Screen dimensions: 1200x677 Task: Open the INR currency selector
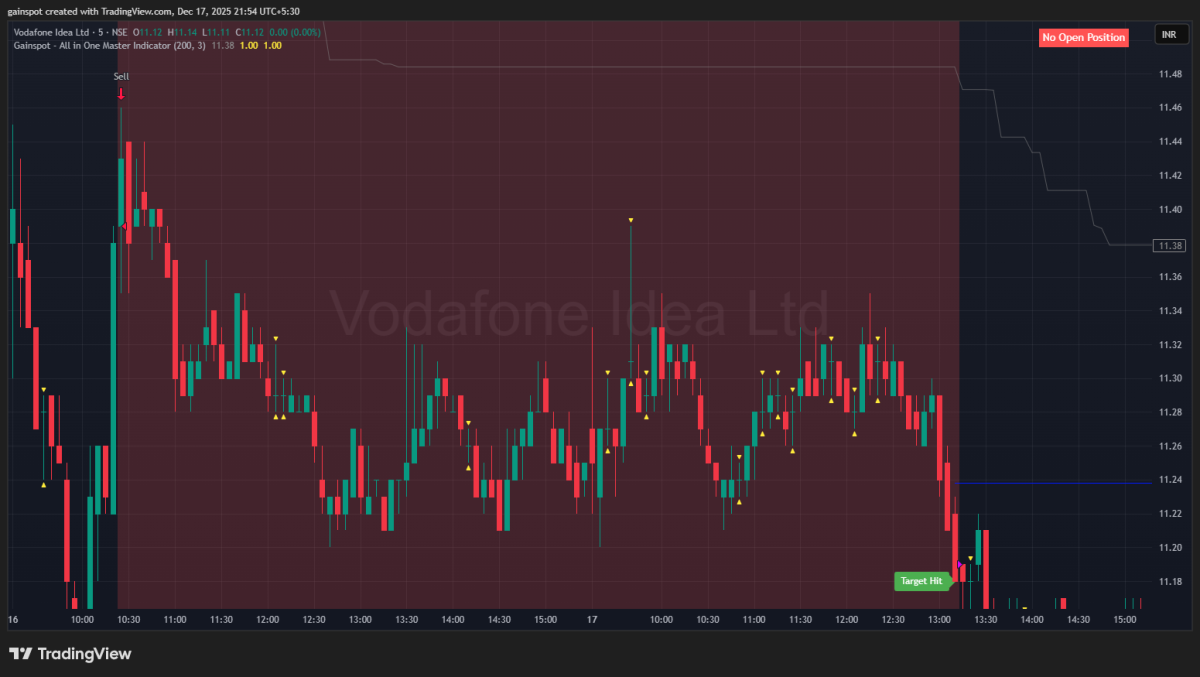[1168, 36]
